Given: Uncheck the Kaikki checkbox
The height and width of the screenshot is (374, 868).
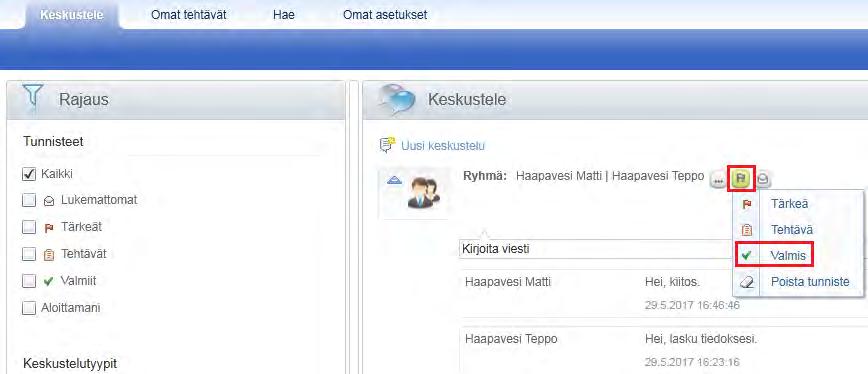Looking at the screenshot, I should [29, 174].
